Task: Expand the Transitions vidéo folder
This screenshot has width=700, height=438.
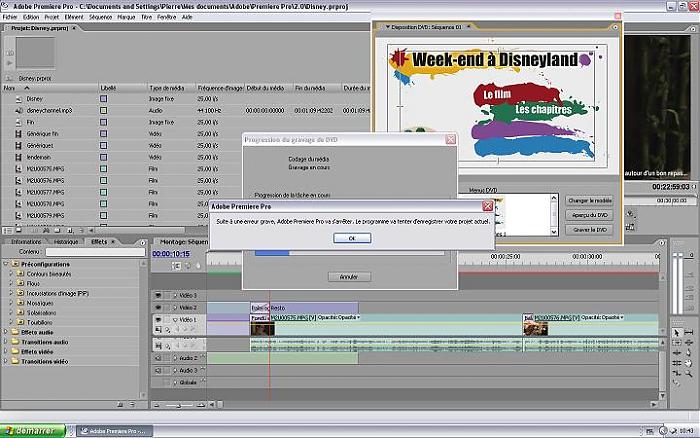Action: click(x=6, y=361)
